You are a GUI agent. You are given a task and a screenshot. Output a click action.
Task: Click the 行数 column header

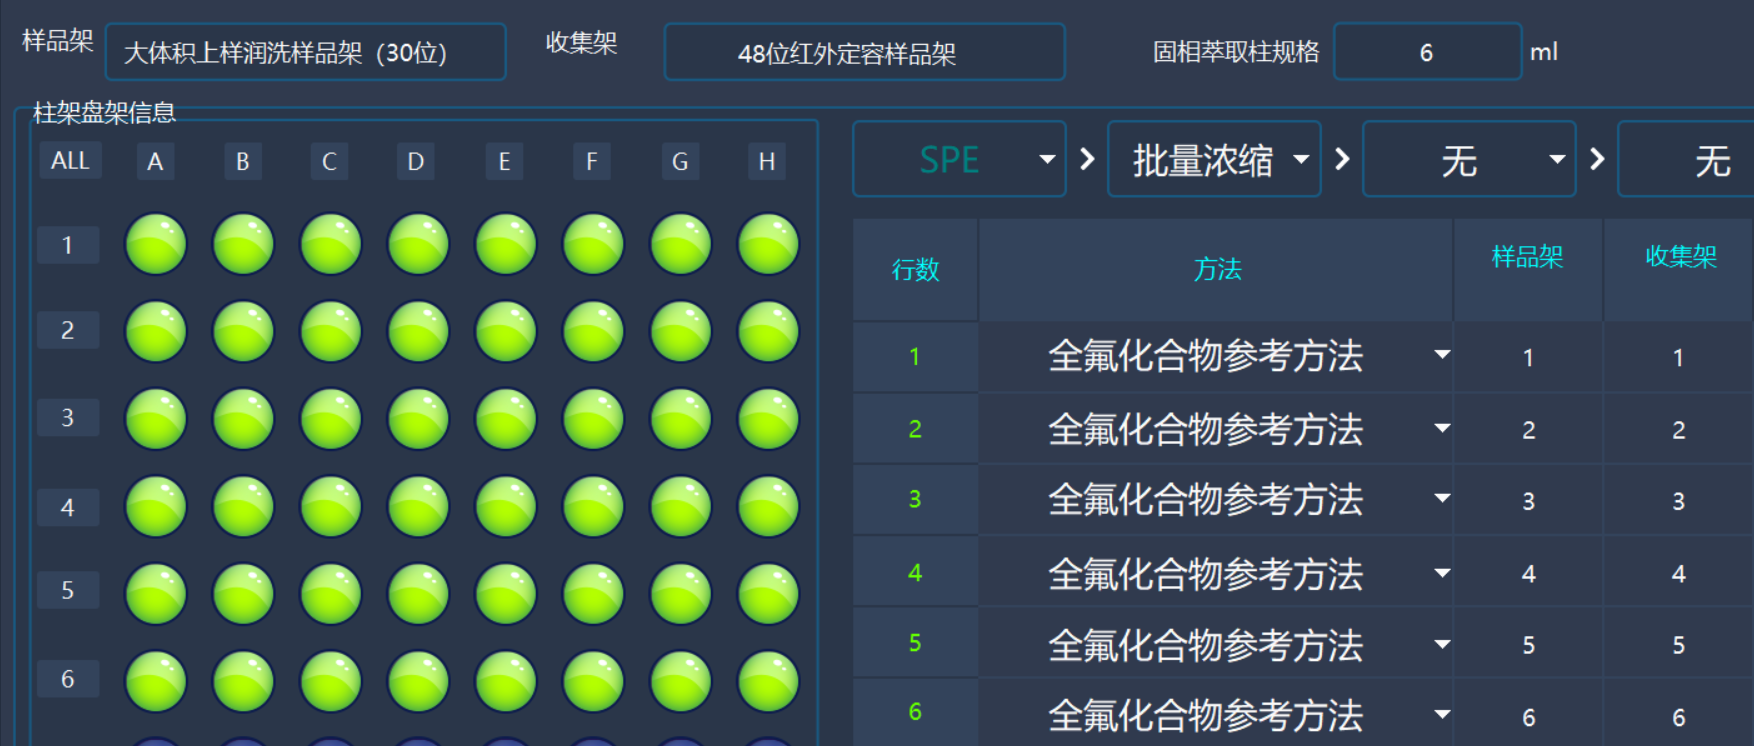point(915,270)
